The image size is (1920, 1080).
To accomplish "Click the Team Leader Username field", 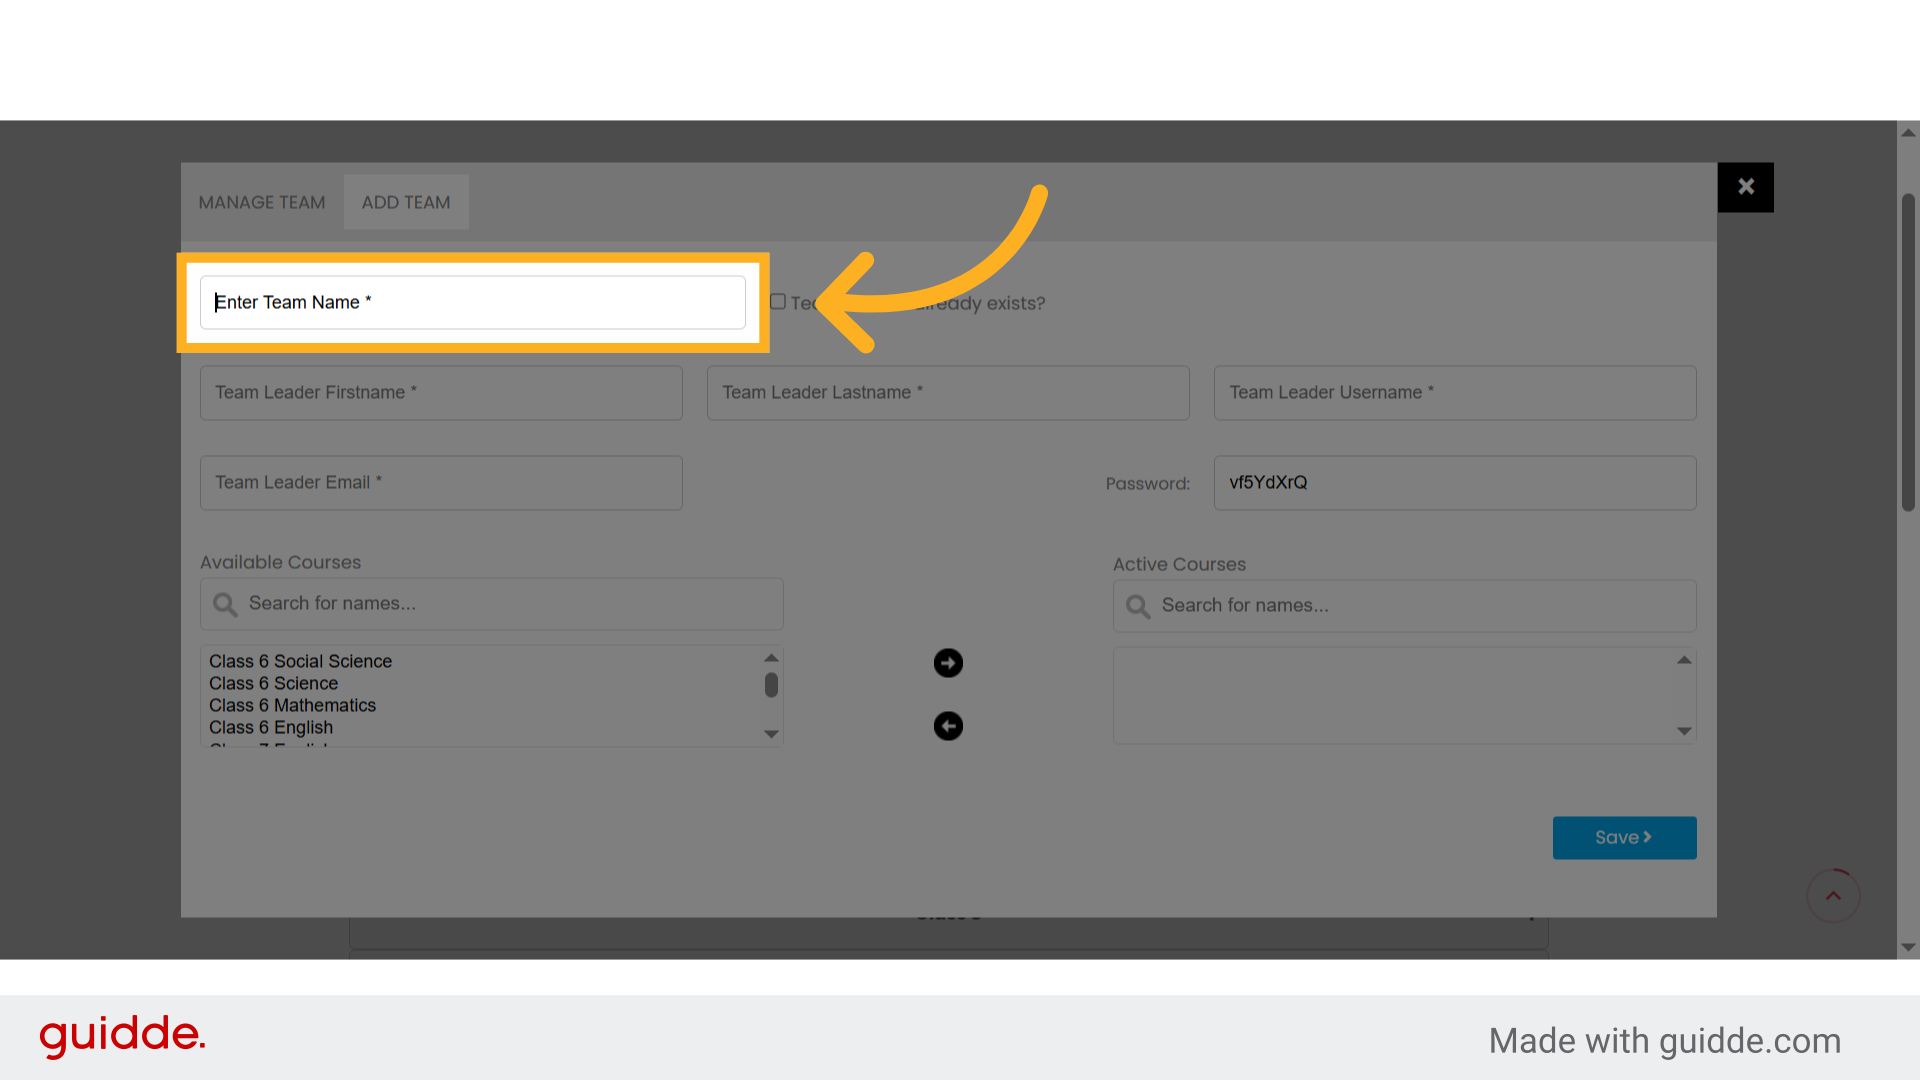I will point(1454,392).
